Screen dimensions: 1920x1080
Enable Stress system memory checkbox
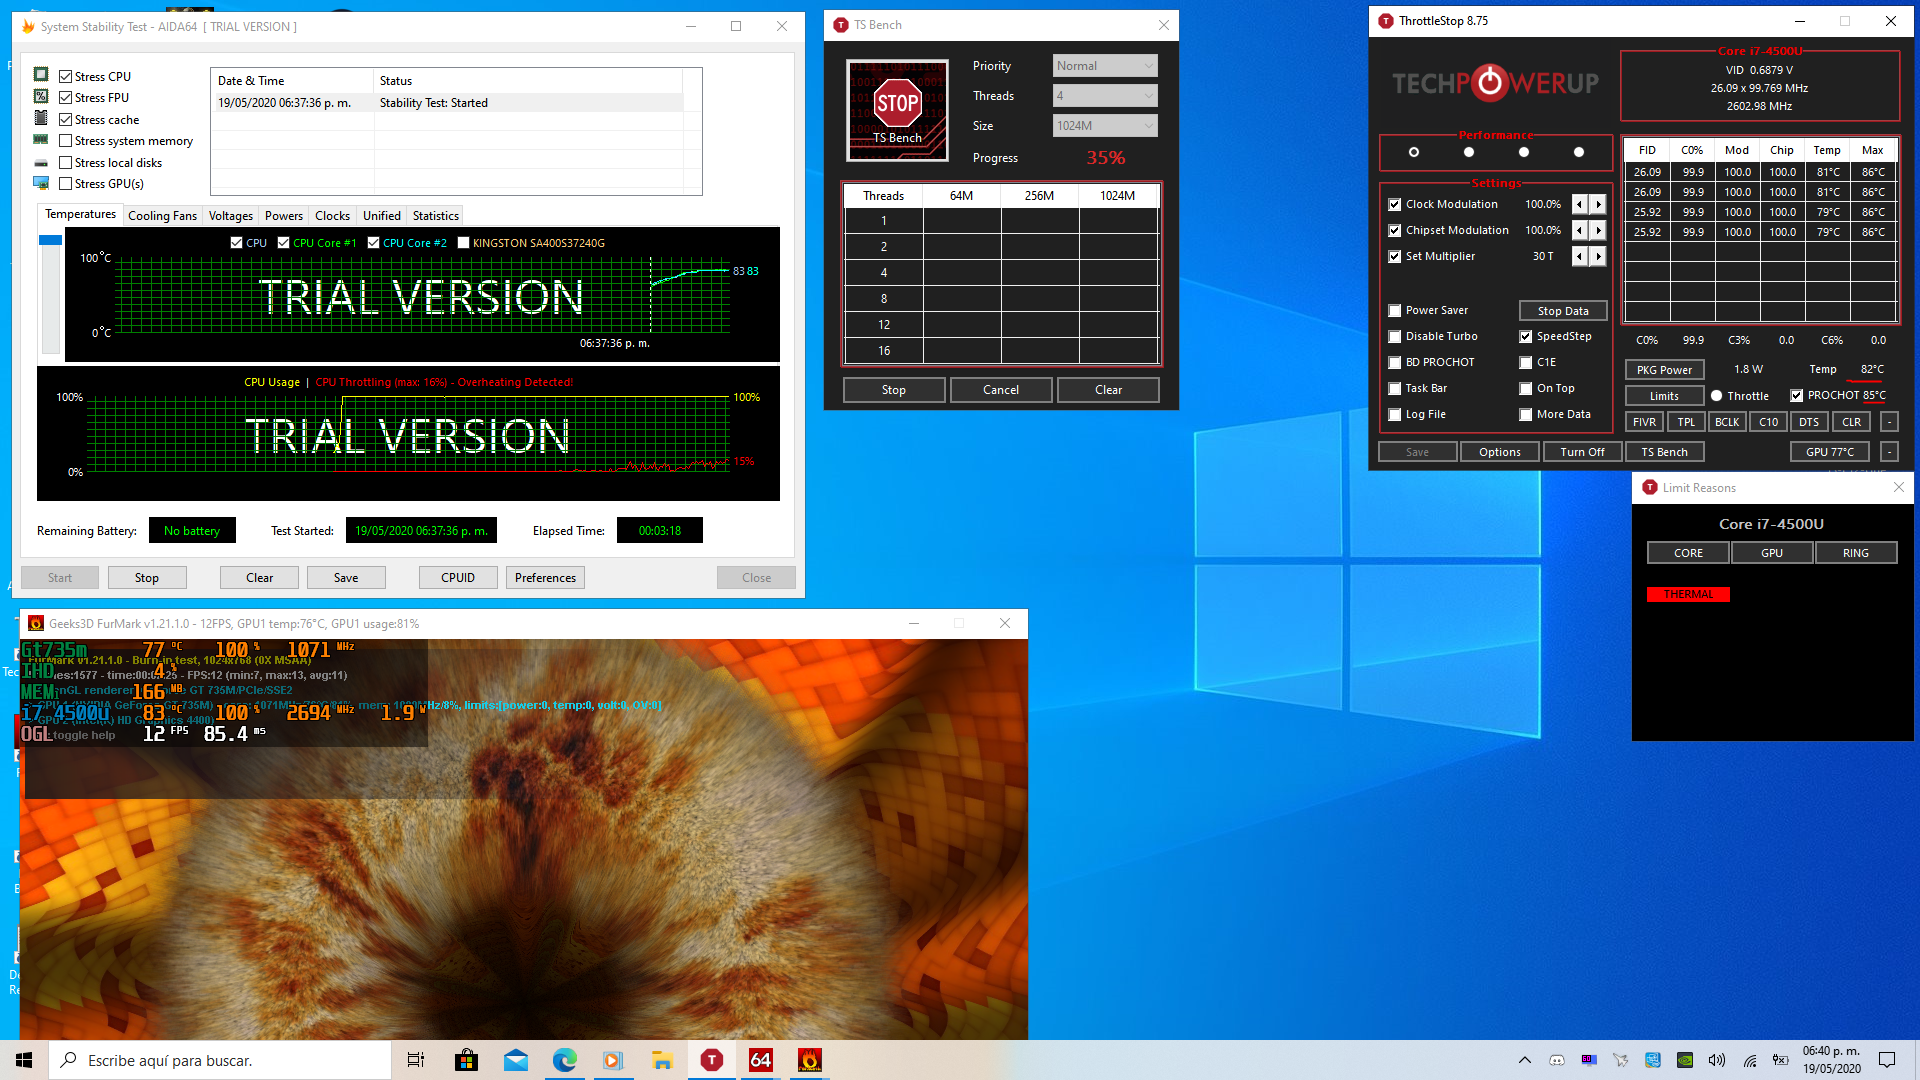[65, 141]
